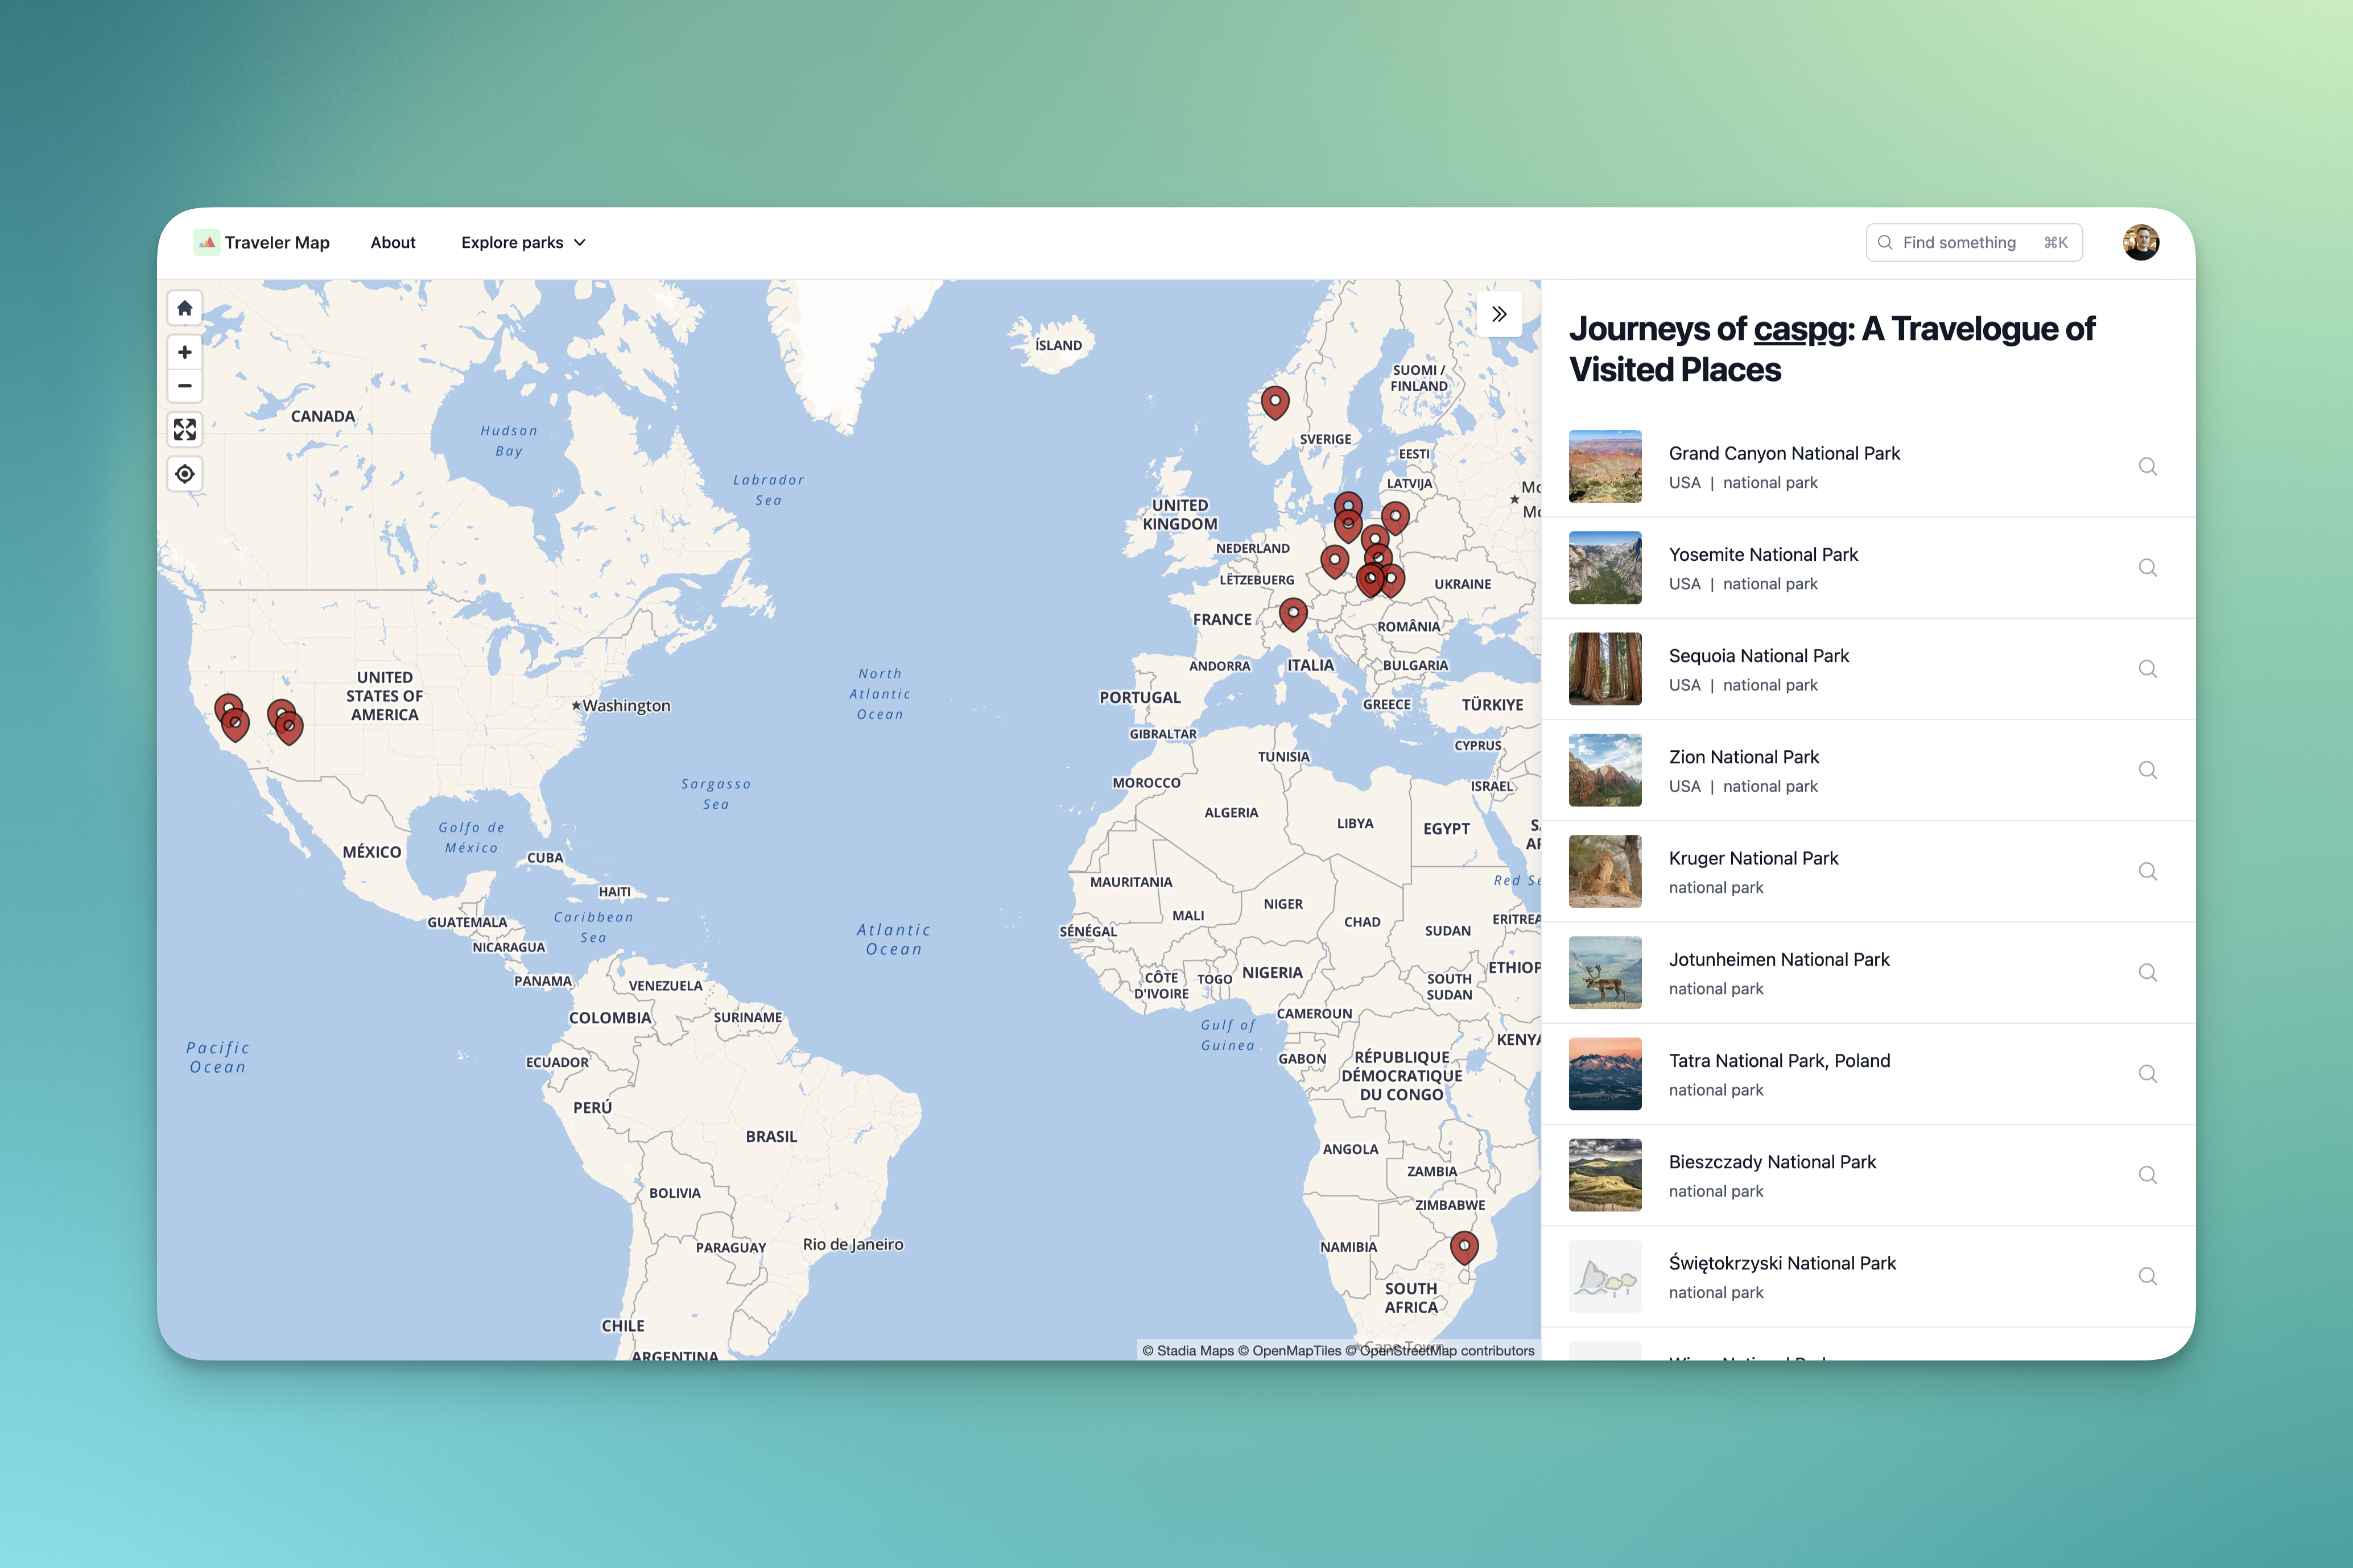Open caspg profile link in heading
This screenshot has height=1568, width=2353.
coord(1800,329)
